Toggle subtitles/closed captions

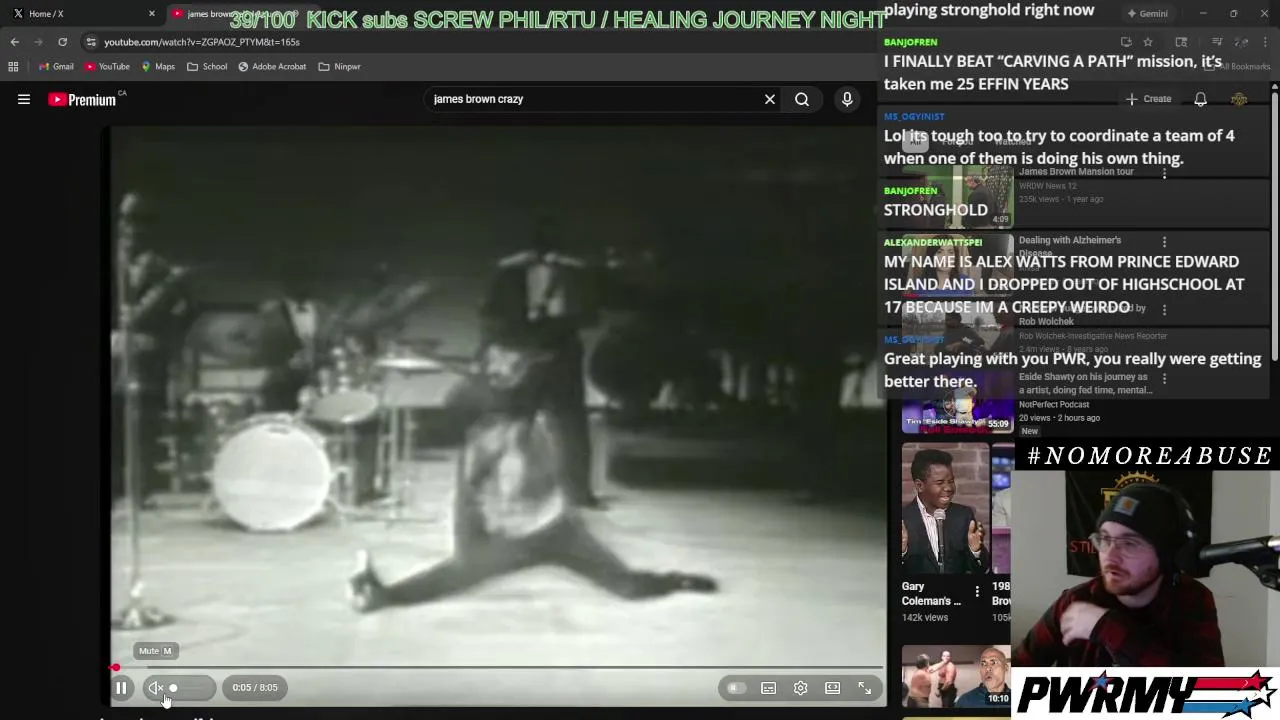coord(768,688)
